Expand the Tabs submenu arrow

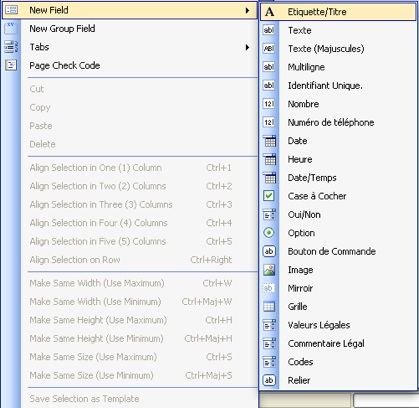point(247,47)
